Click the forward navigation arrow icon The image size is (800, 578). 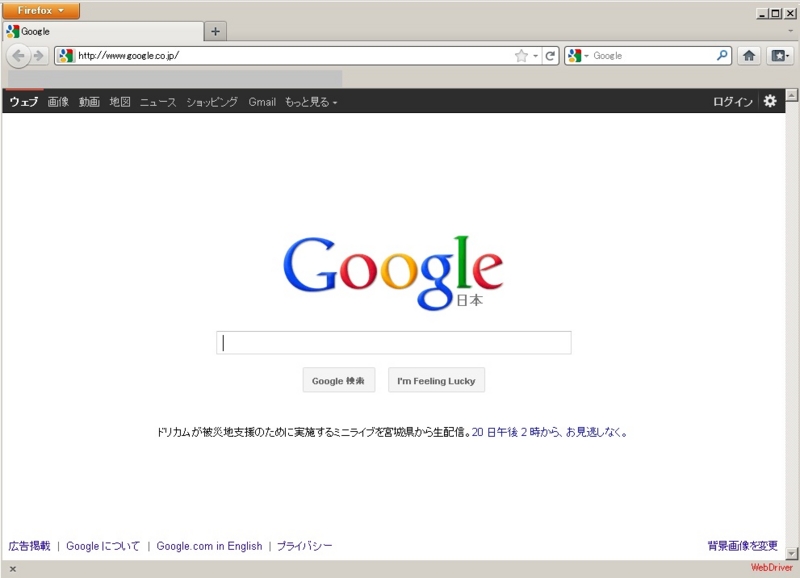point(37,56)
